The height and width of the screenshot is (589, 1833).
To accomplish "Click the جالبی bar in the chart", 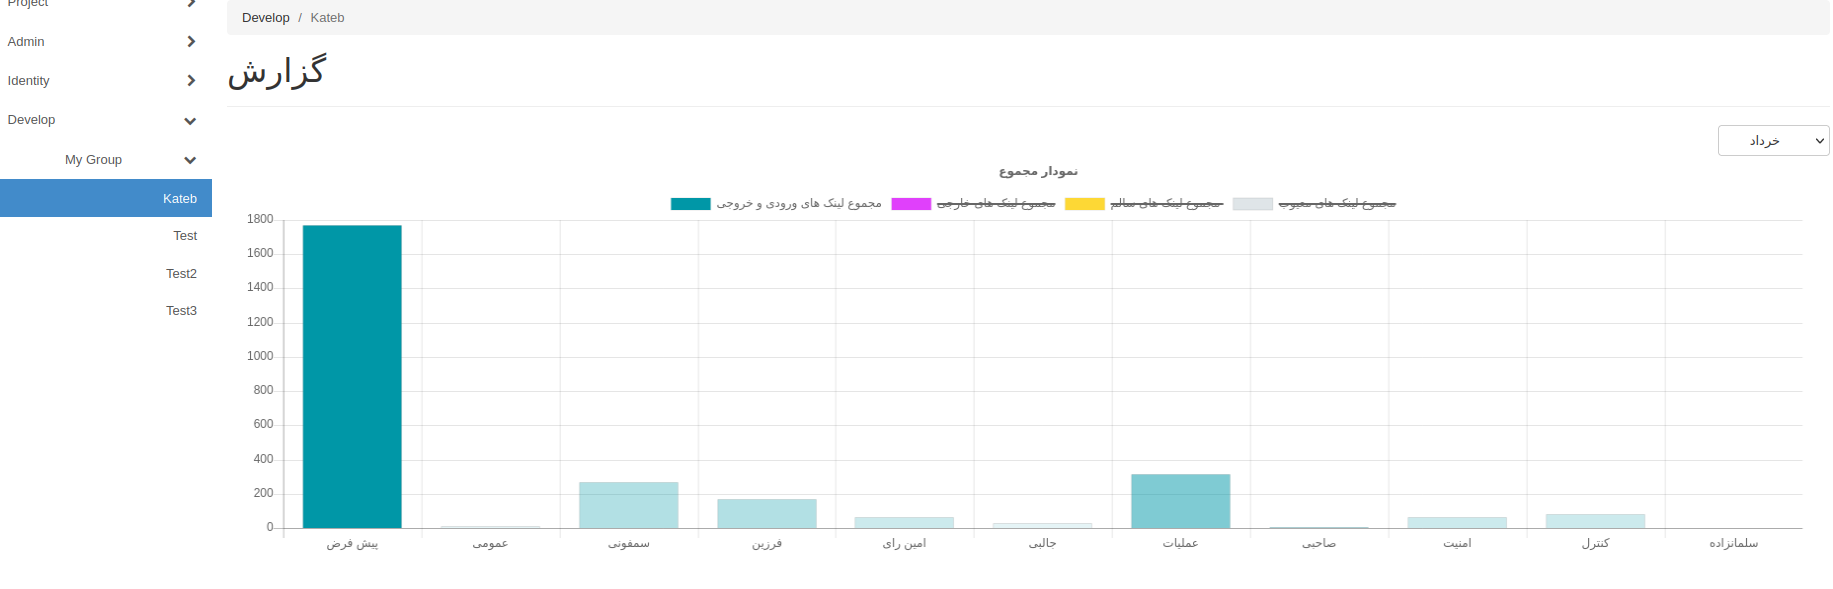I will click(x=1042, y=526).
